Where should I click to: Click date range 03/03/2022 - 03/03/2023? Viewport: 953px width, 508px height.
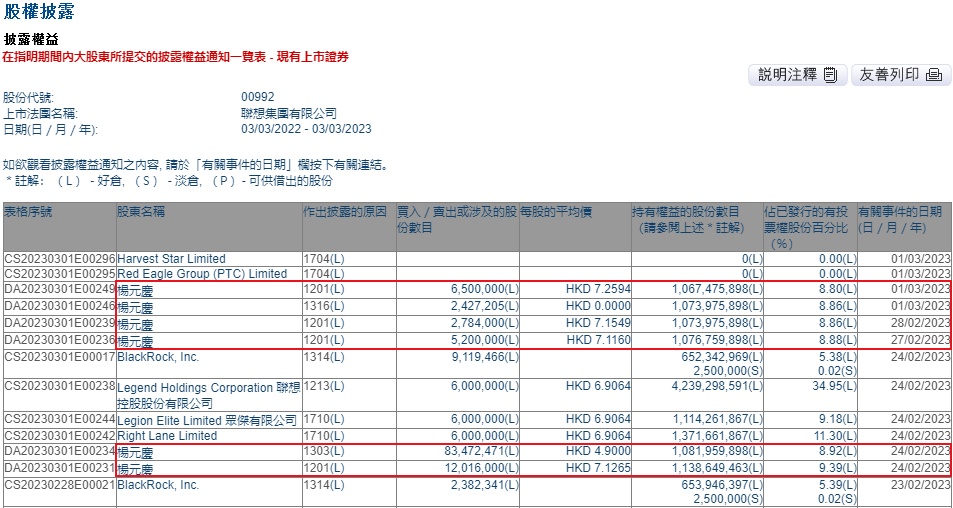306,129
